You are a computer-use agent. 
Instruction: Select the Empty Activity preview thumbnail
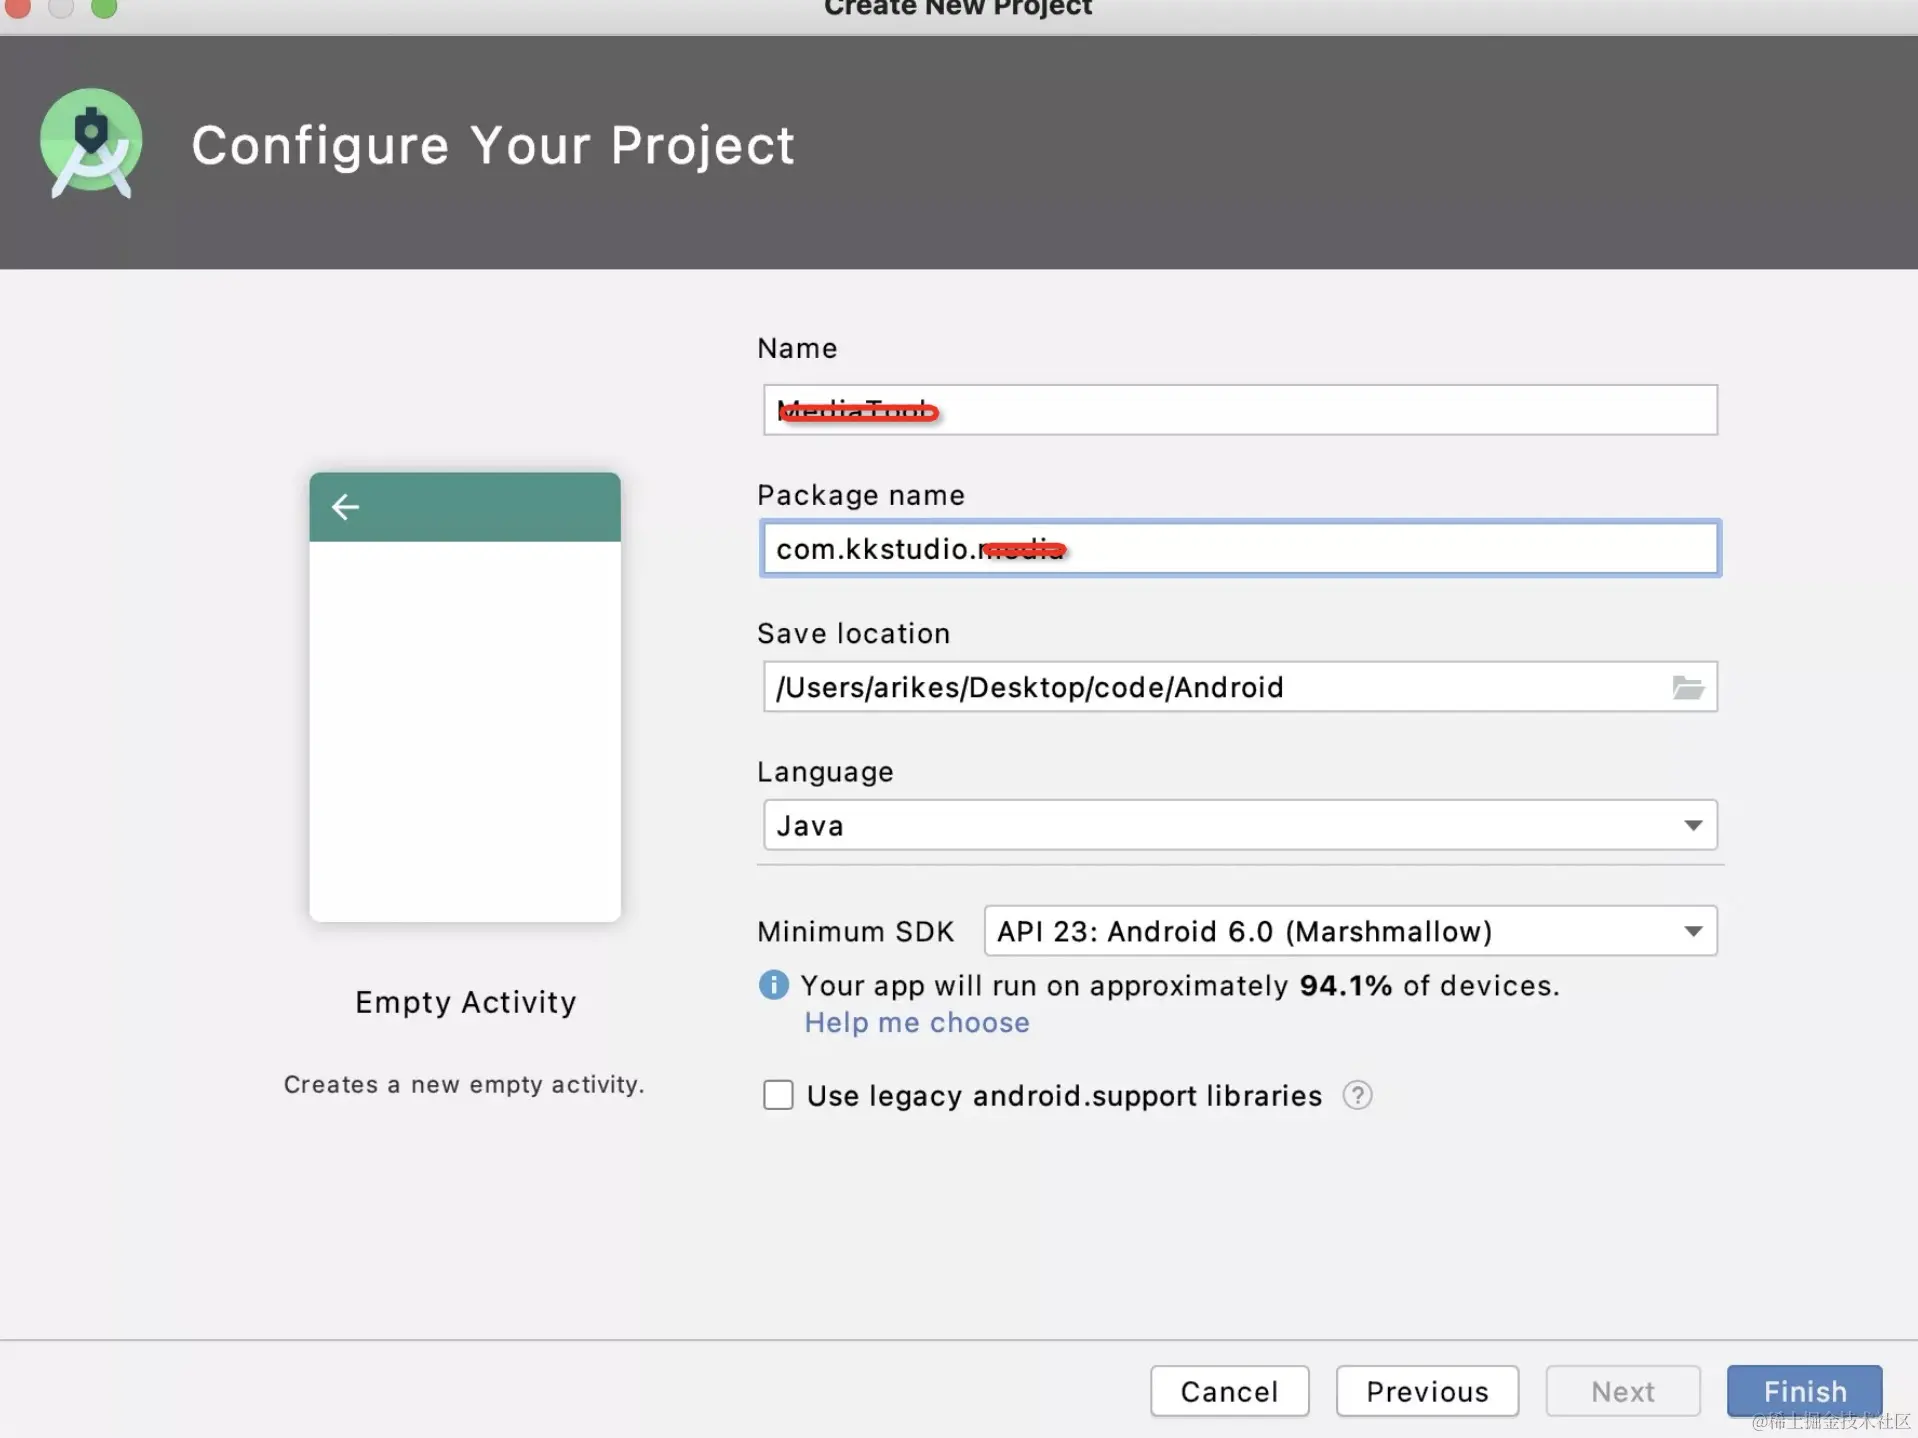point(465,697)
